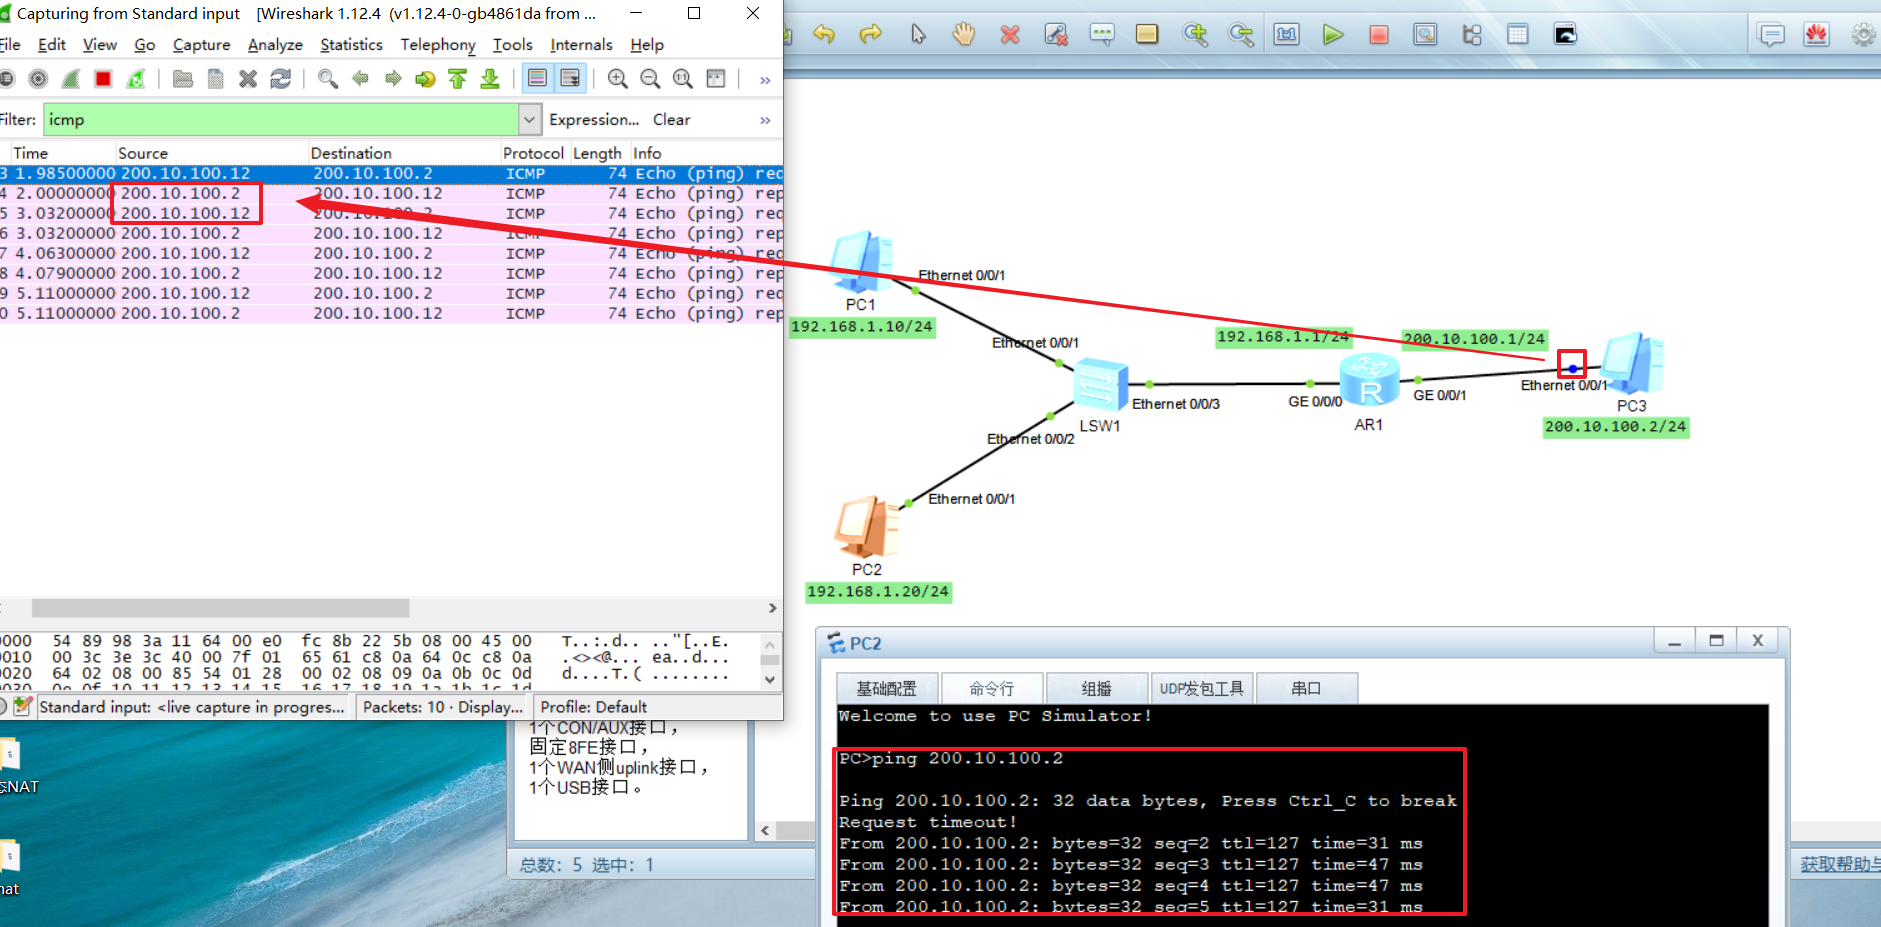This screenshot has height=927, width=1881.
Task: Go forward in packet history
Action: (393, 78)
